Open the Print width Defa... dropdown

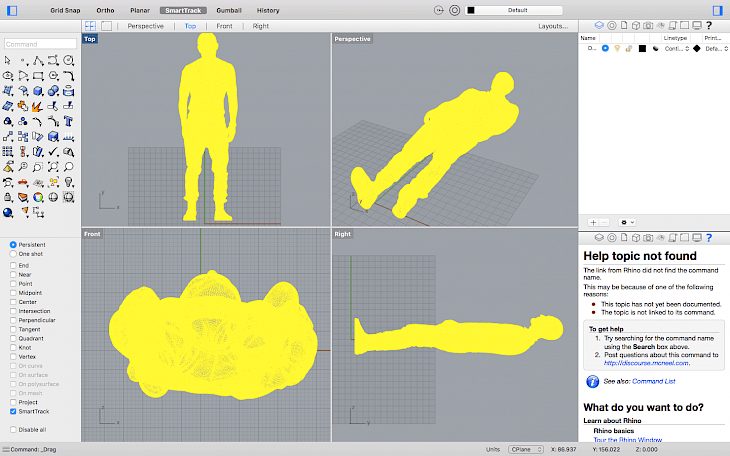[716, 48]
